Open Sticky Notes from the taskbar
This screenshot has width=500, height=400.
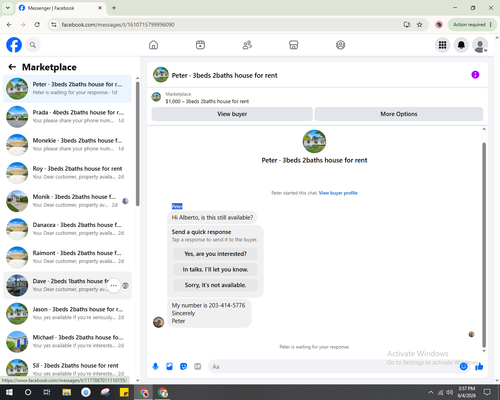124,392
